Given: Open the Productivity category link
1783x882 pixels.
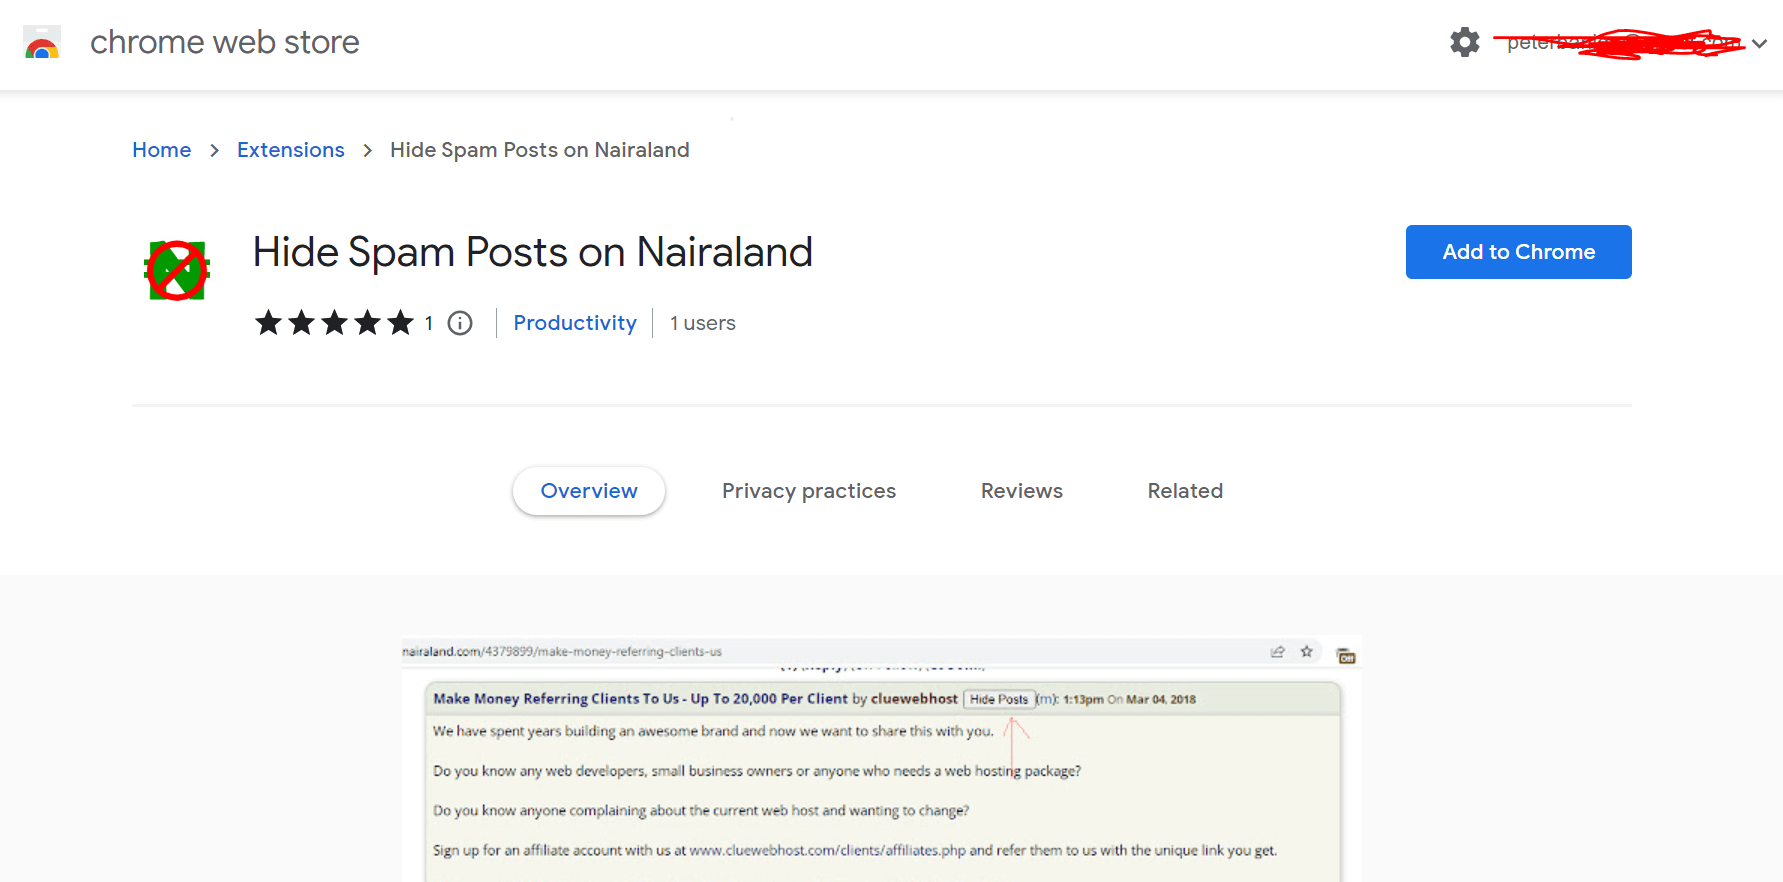Looking at the screenshot, I should tap(574, 323).
